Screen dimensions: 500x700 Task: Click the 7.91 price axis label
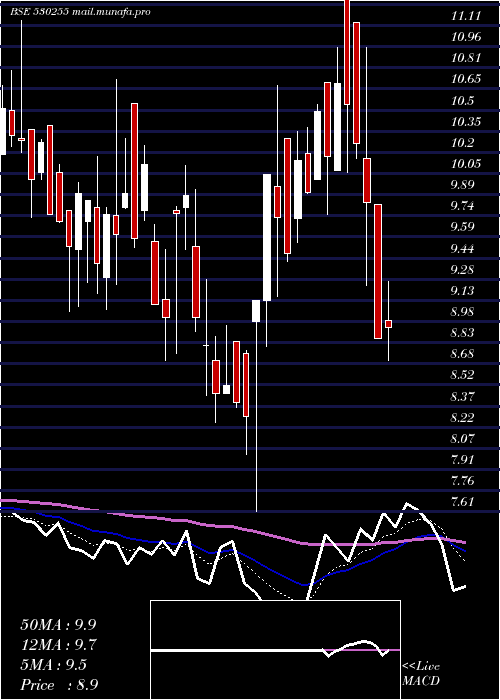click(463, 461)
